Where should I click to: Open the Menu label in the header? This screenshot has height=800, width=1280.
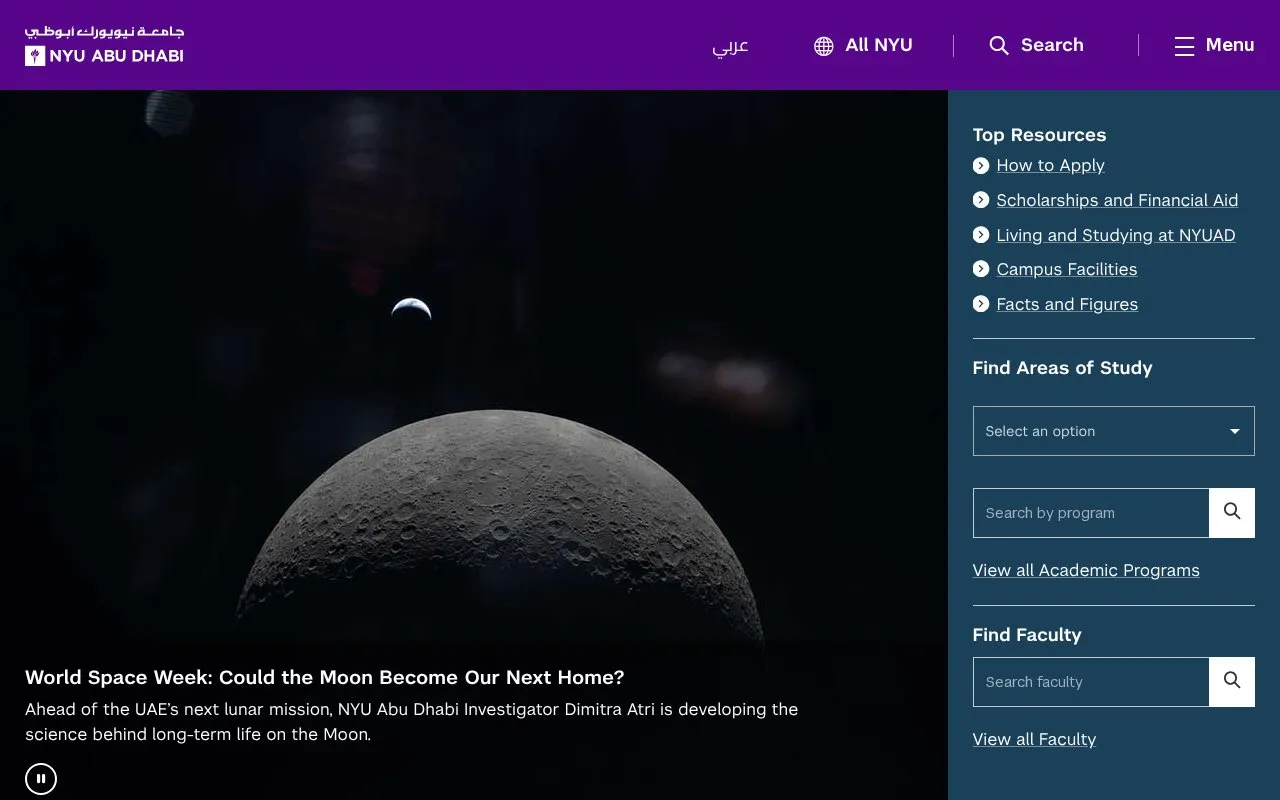[x=1230, y=45]
